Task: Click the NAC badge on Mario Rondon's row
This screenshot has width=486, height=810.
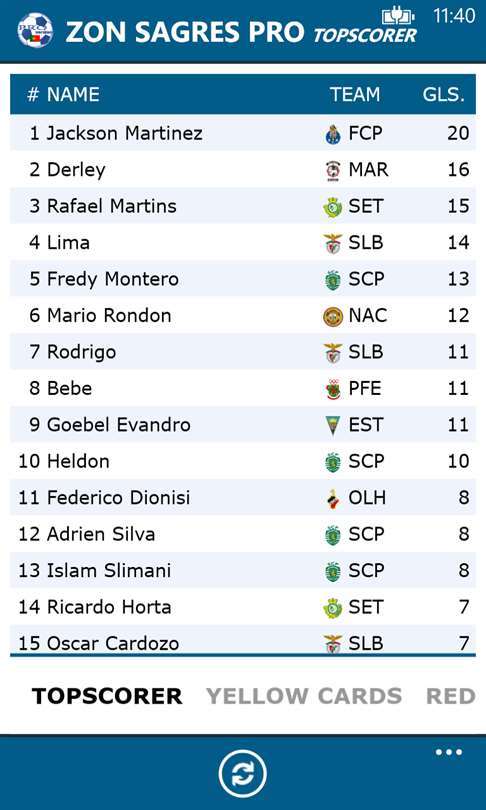Action: click(333, 316)
